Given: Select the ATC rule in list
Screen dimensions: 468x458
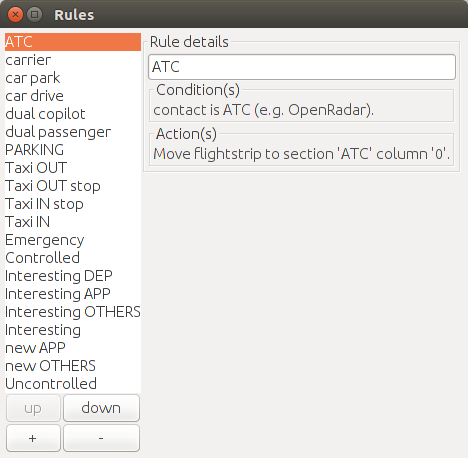Looking at the screenshot, I should [x=73, y=42].
